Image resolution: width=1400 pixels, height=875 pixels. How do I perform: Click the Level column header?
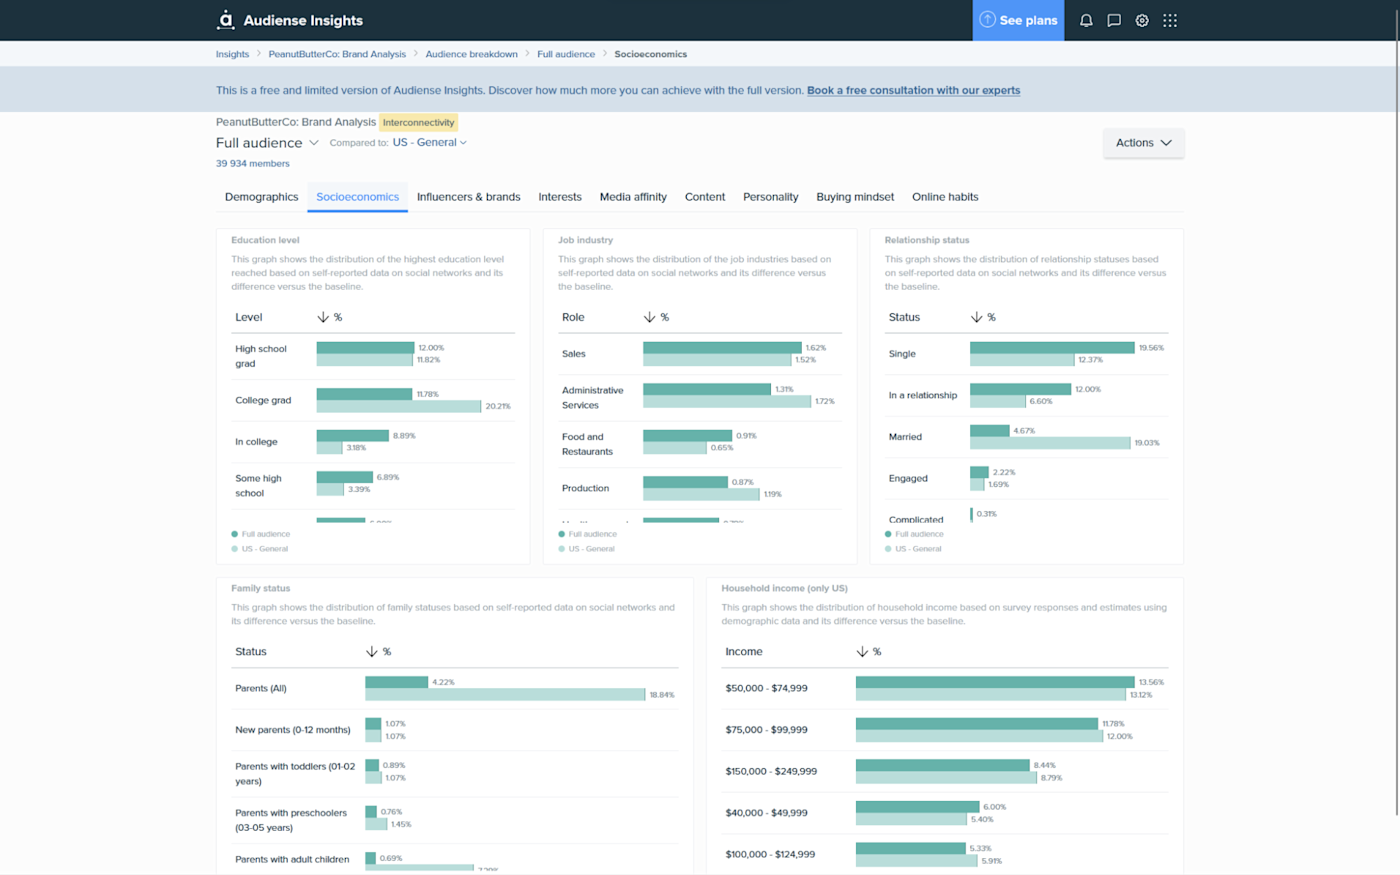249,317
